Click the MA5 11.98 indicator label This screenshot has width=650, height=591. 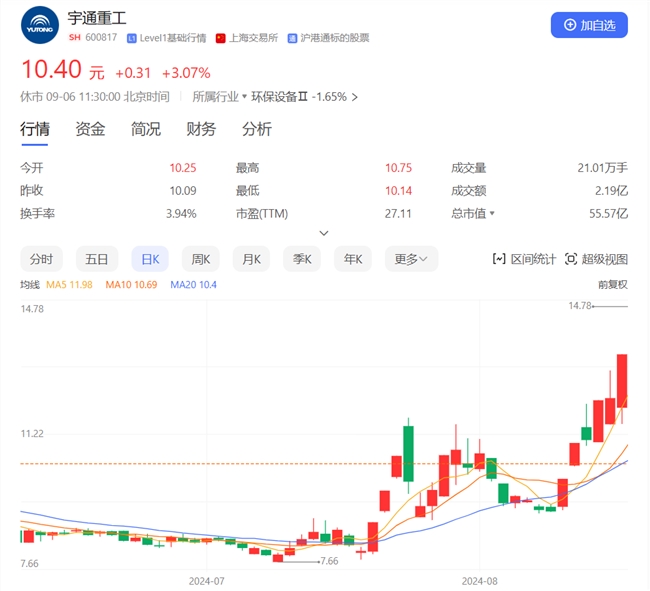(69, 285)
